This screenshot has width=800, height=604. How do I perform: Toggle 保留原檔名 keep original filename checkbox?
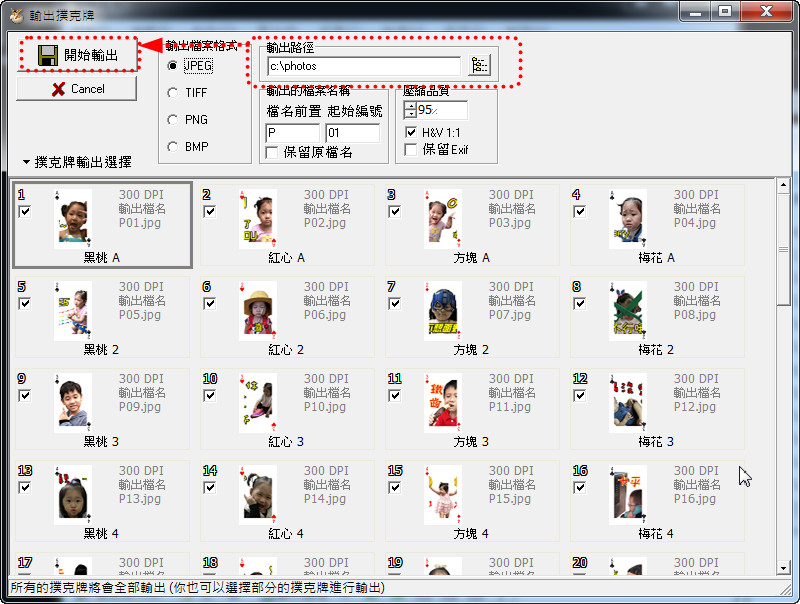272,153
